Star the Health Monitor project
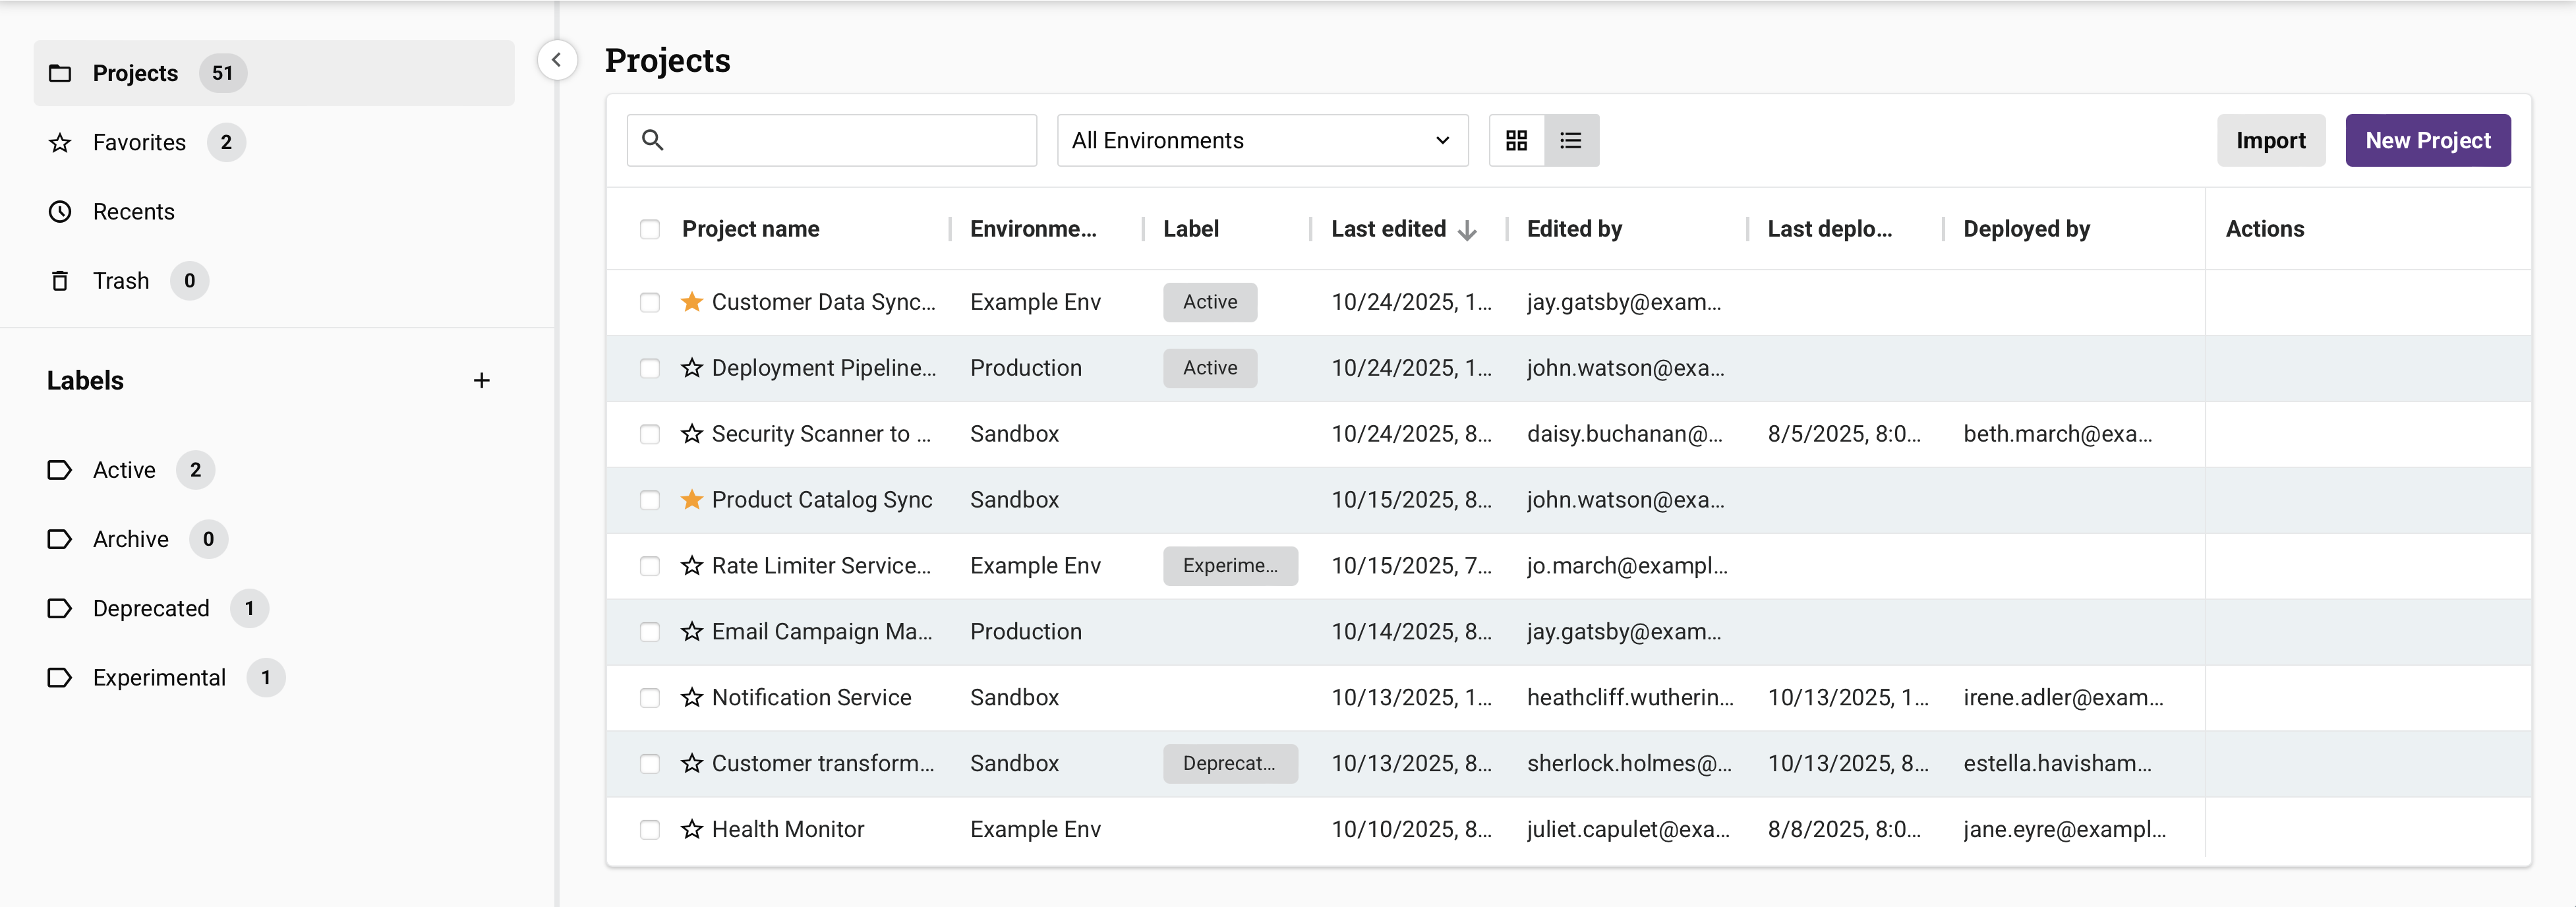The height and width of the screenshot is (907, 2576). click(691, 829)
